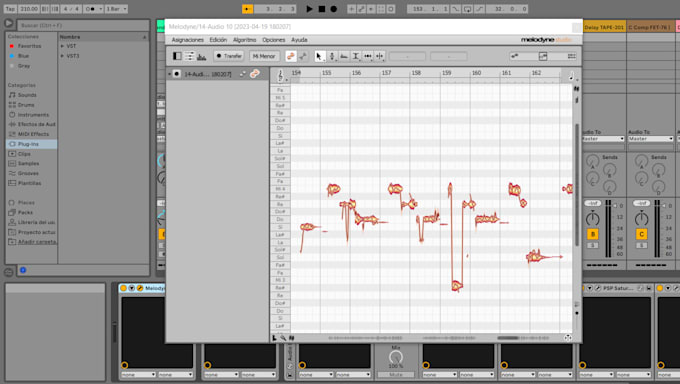This screenshot has width=680, height=384.
Task: Click the Melodyne vertical scrollbar
Action: pos(577,184)
